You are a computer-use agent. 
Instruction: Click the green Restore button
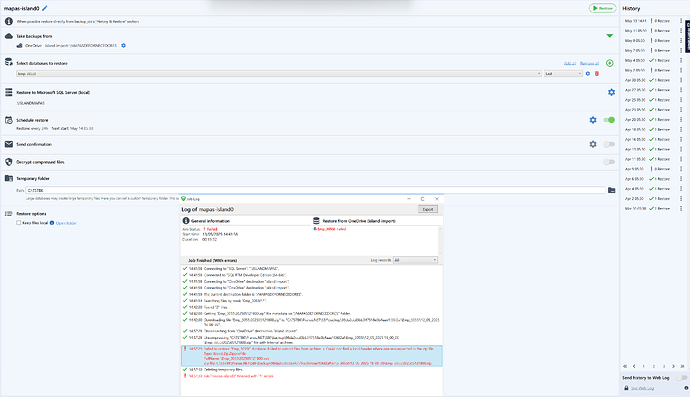[x=602, y=8]
